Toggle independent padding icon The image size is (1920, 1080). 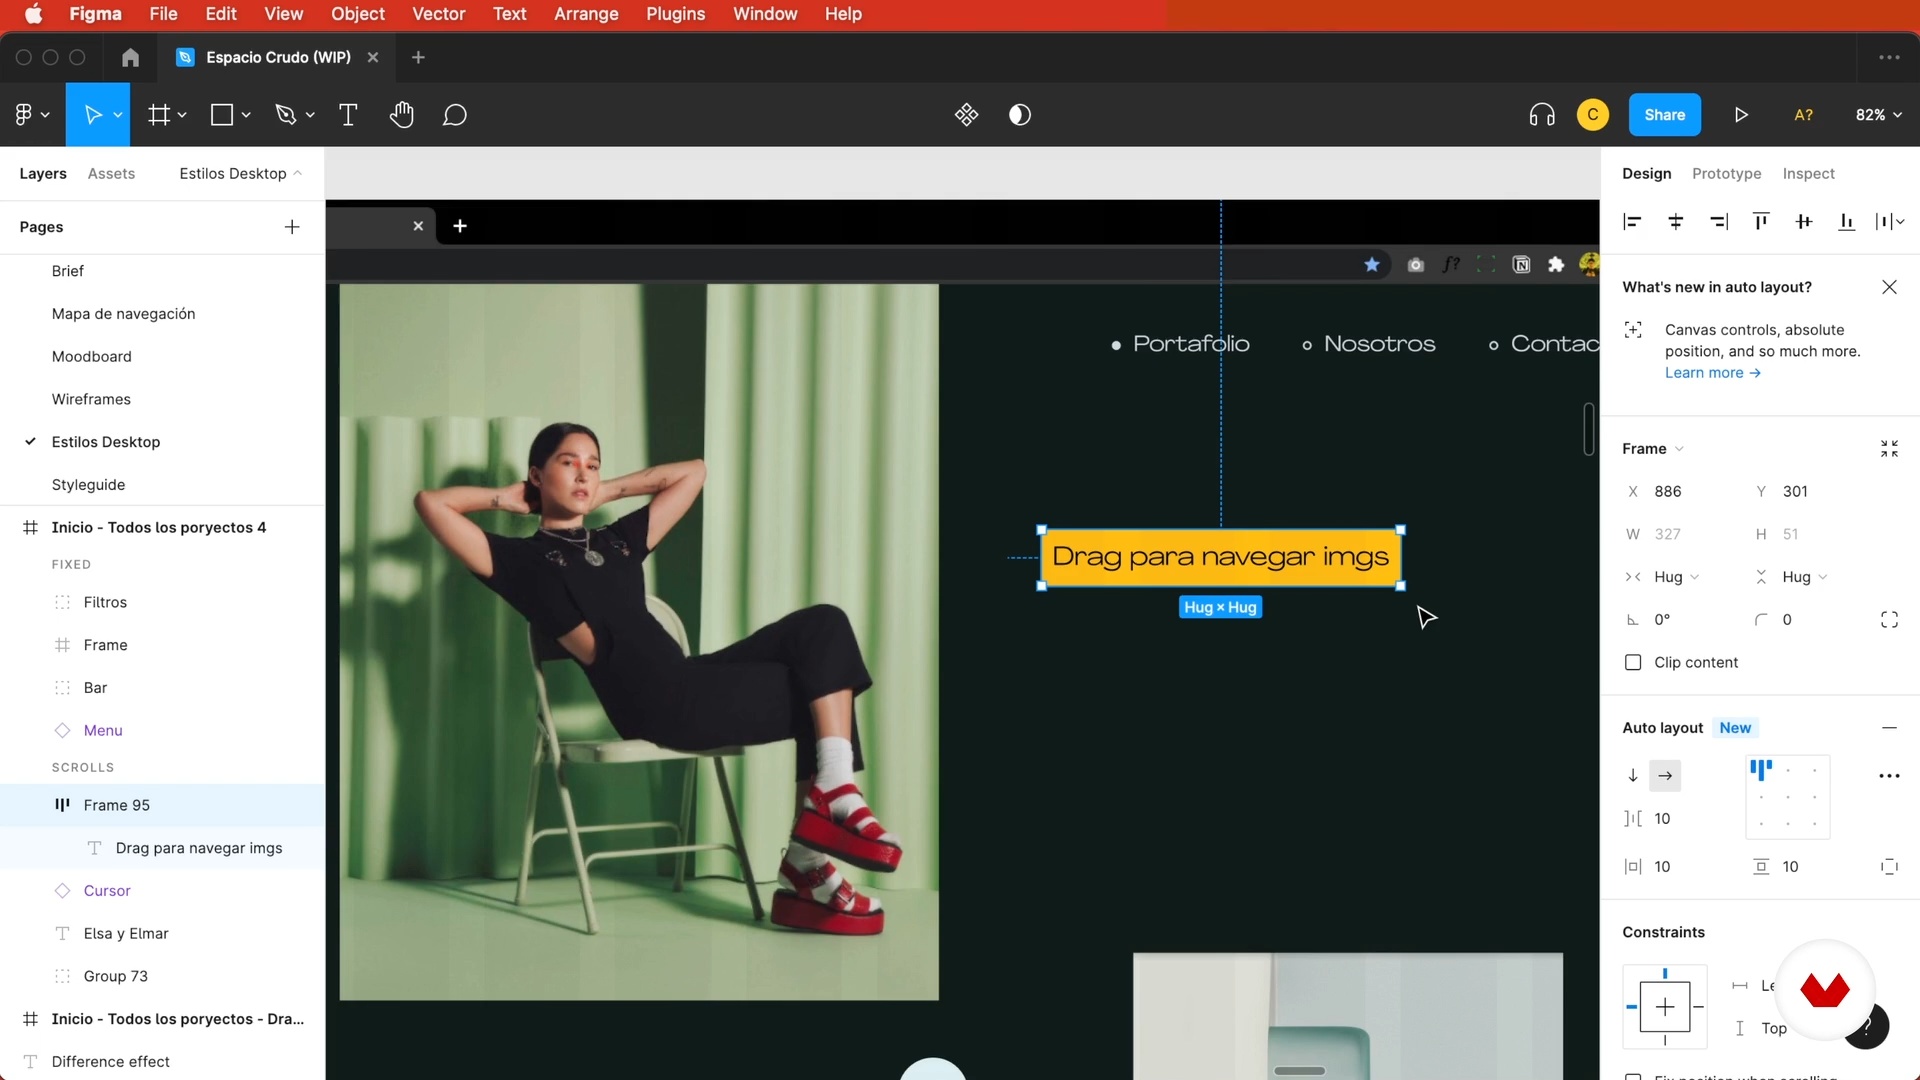(1889, 867)
